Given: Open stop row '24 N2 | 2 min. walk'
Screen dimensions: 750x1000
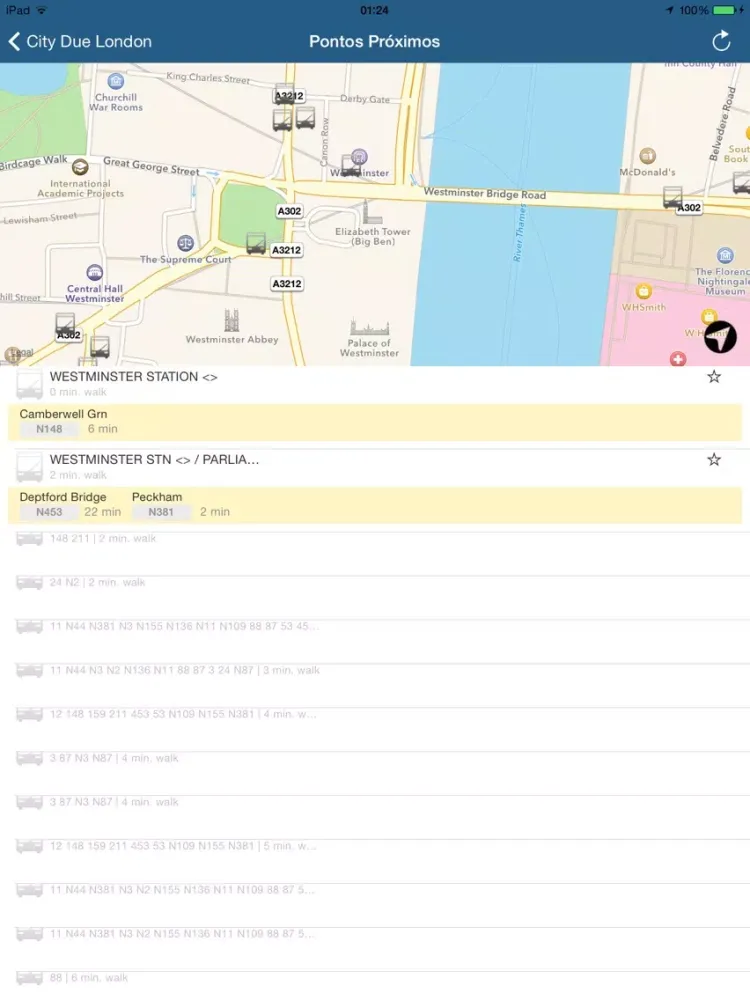Looking at the screenshot, I should pos(375,598).
